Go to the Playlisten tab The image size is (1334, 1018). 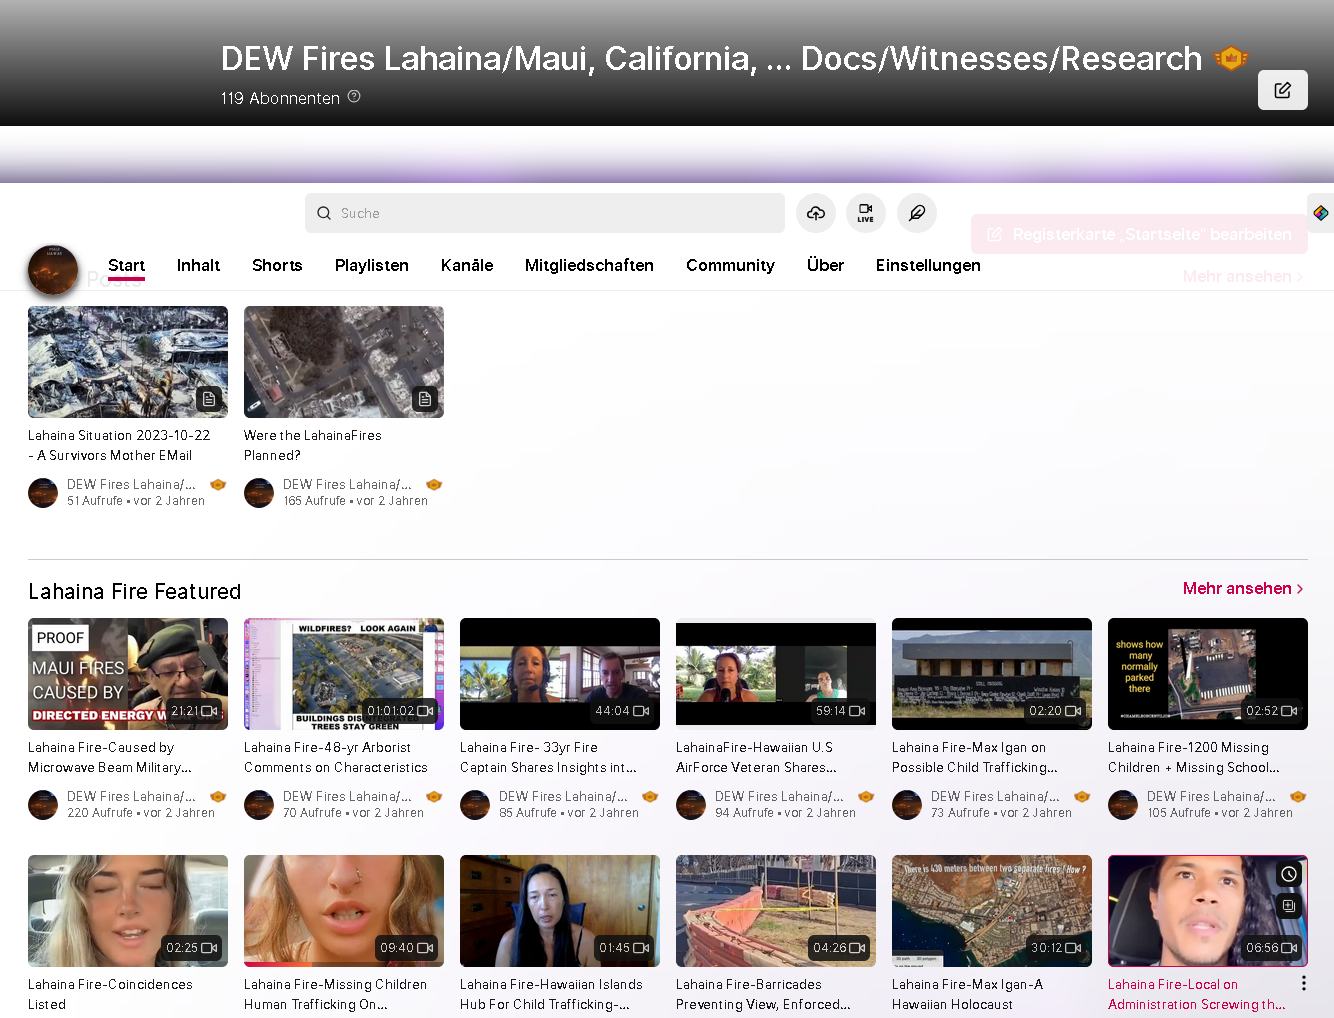(x=372, y=265)
